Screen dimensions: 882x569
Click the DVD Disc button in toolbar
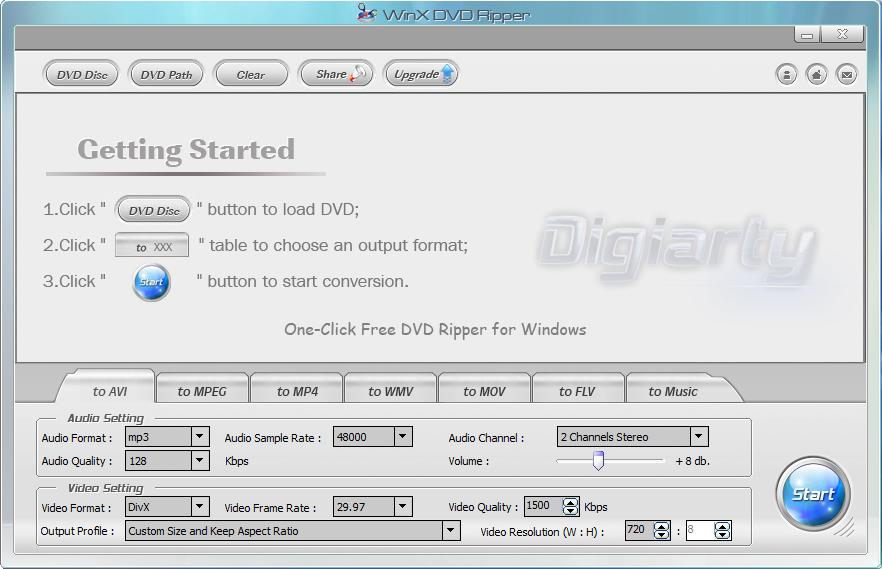[x=81, y=74]
